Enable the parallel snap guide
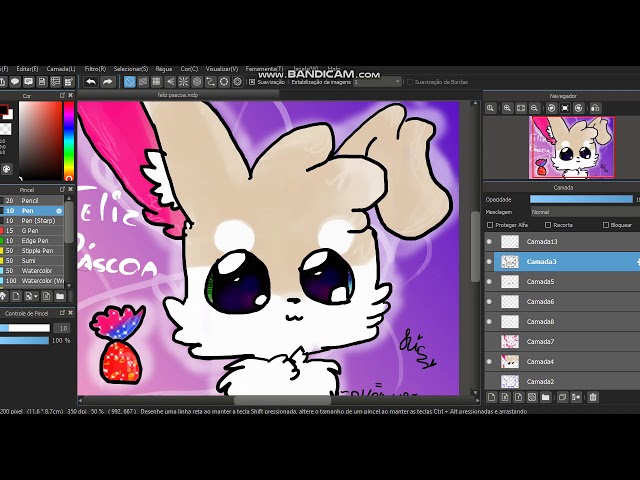The height and width of the screenshot is (480, 640). [x=143, y=82]
